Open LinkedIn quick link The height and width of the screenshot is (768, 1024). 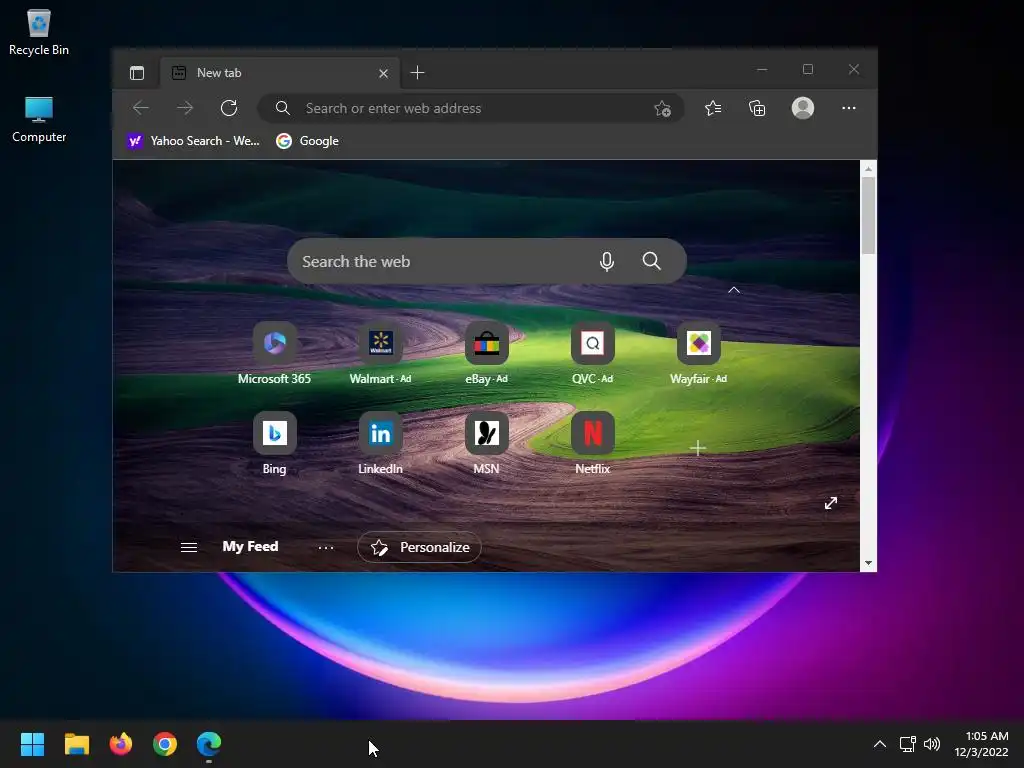coord(380,443)
